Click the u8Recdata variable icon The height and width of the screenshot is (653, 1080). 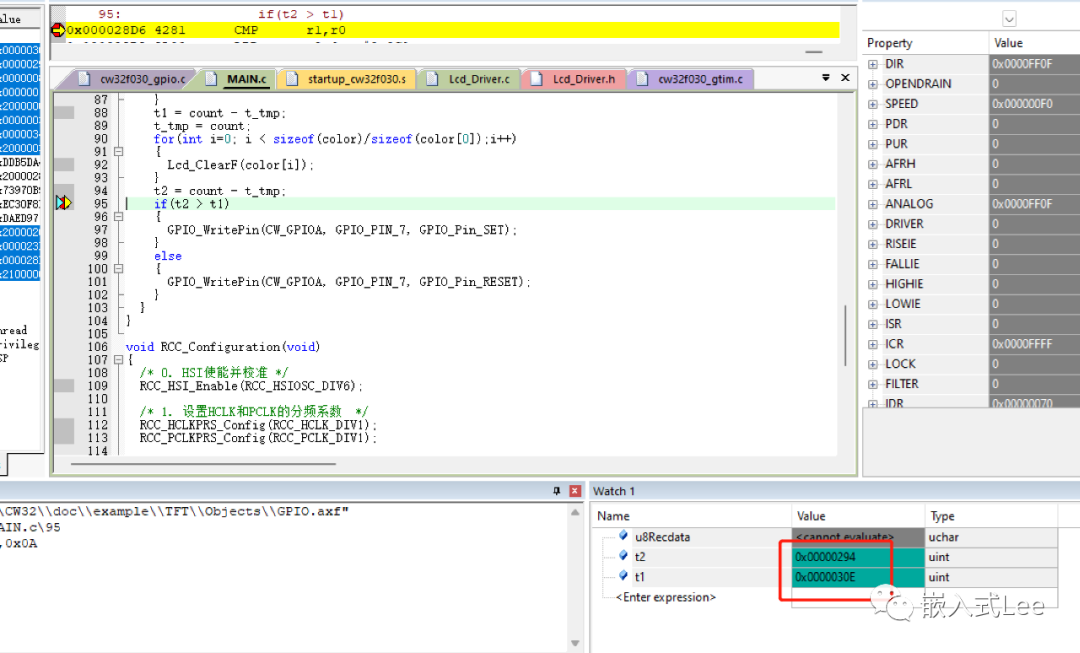[x=624, y=537]
